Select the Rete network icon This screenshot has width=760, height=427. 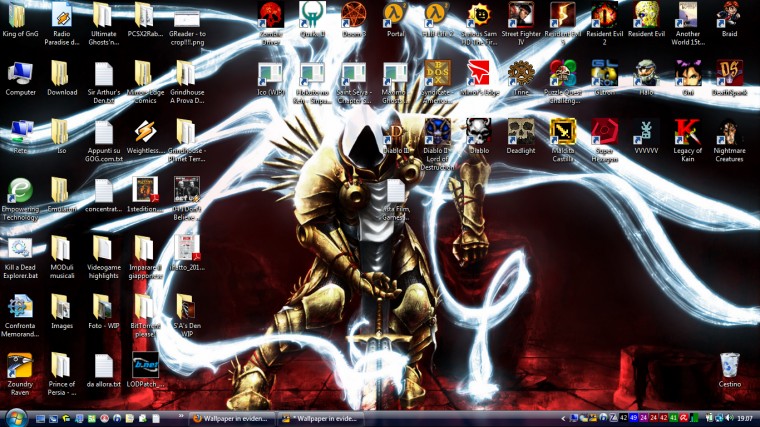coord(20,132)
